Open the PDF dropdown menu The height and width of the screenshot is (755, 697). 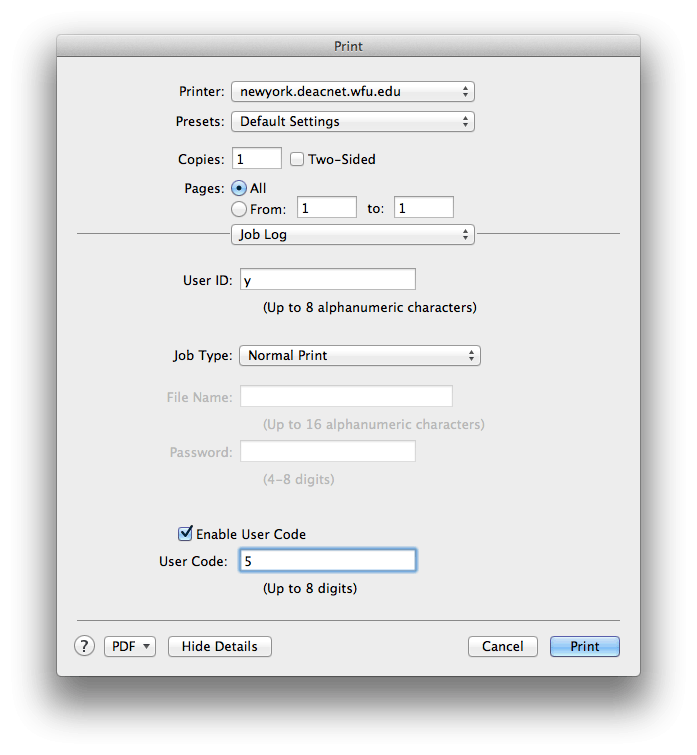coord(130,646)
